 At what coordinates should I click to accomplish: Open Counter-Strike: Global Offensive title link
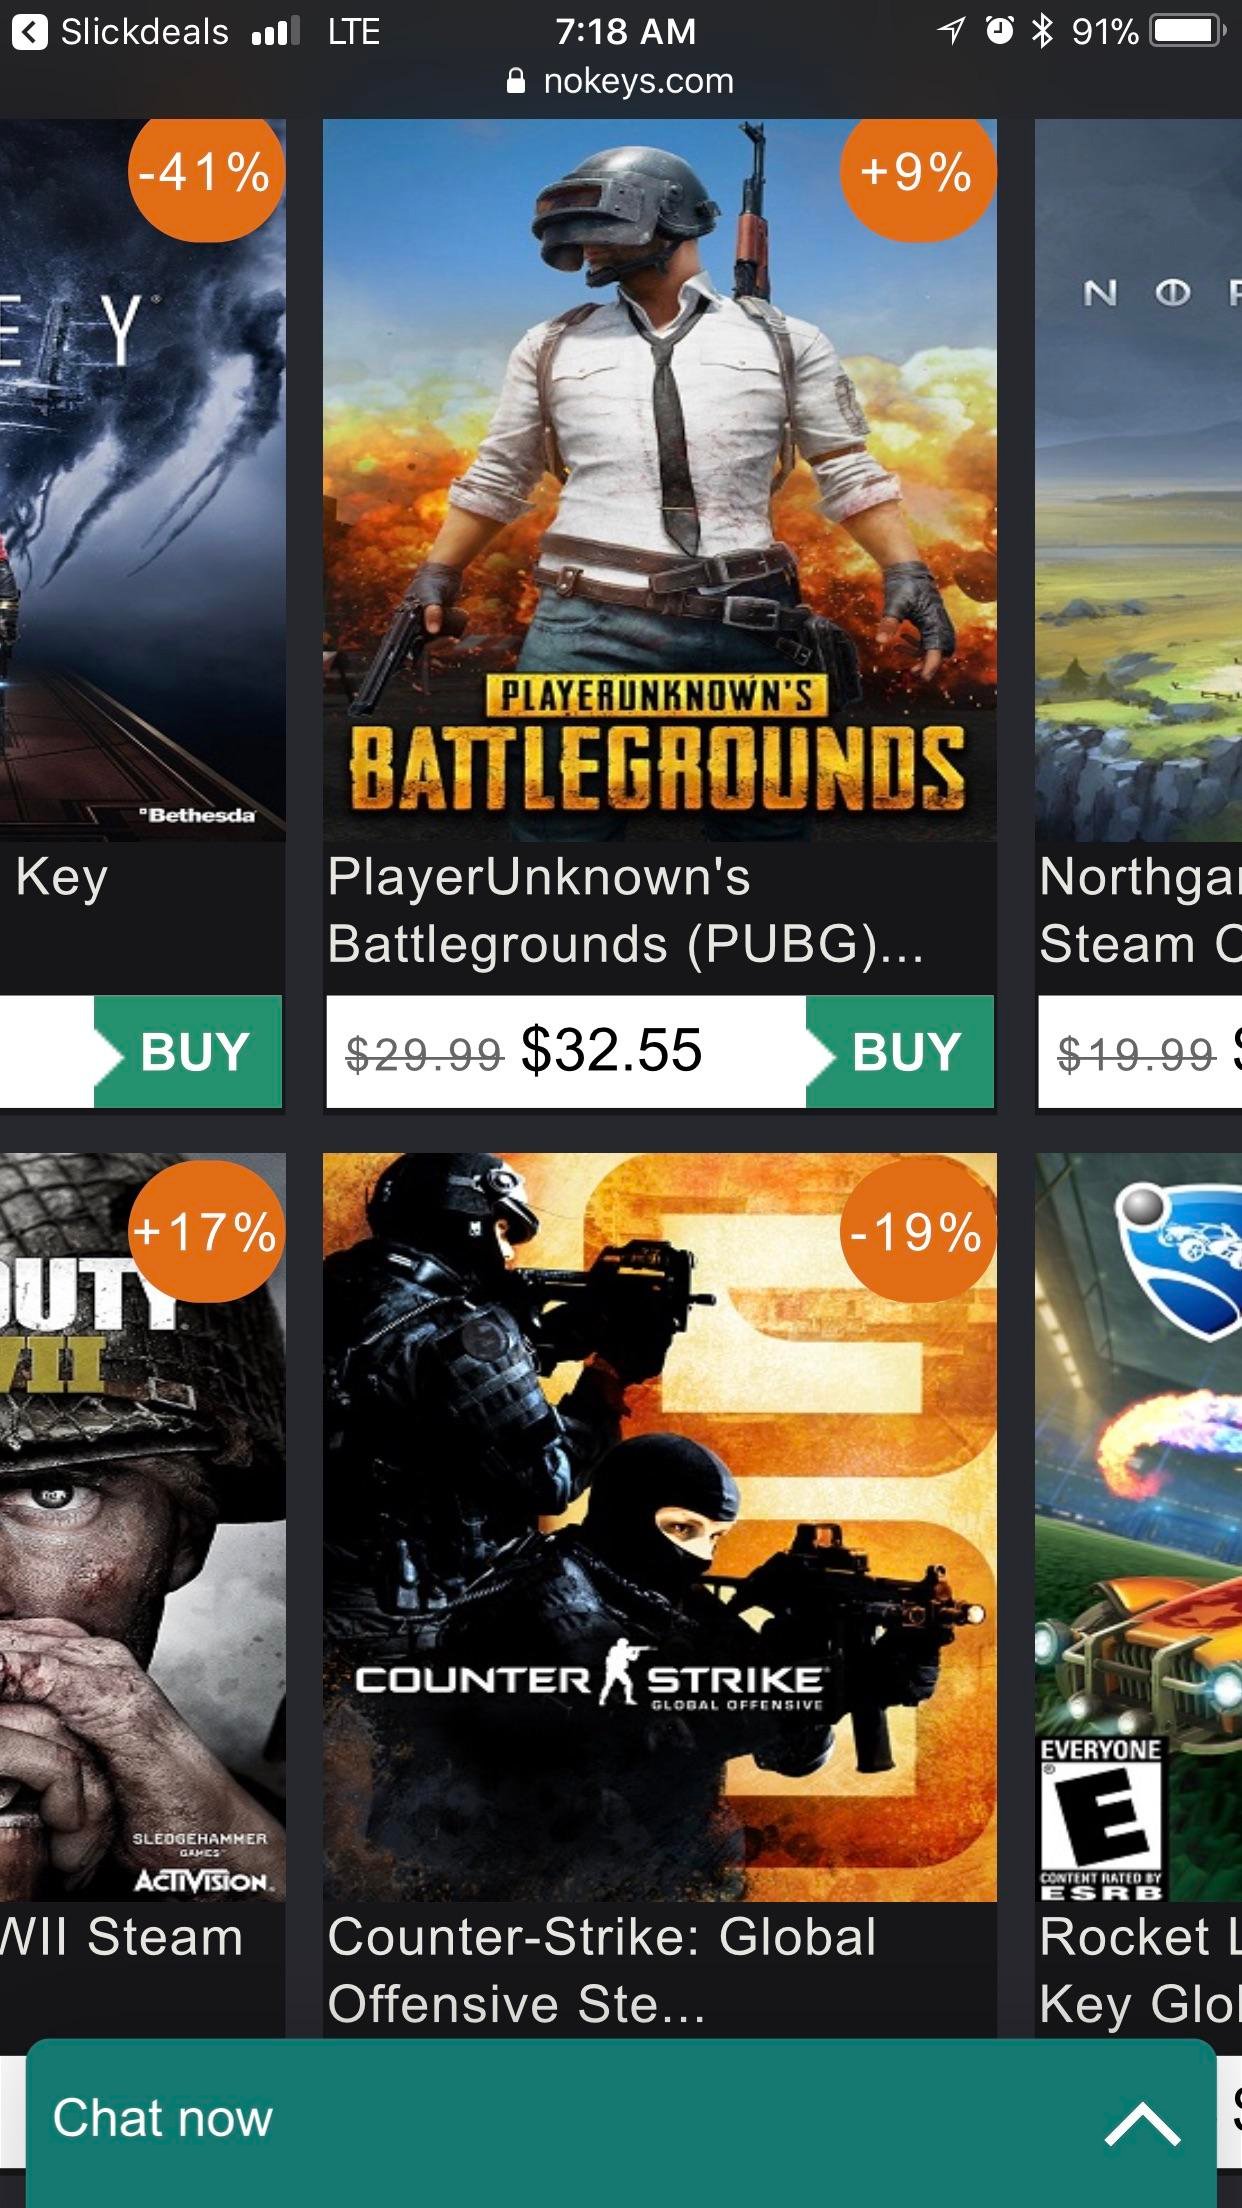click(602, 1969)
